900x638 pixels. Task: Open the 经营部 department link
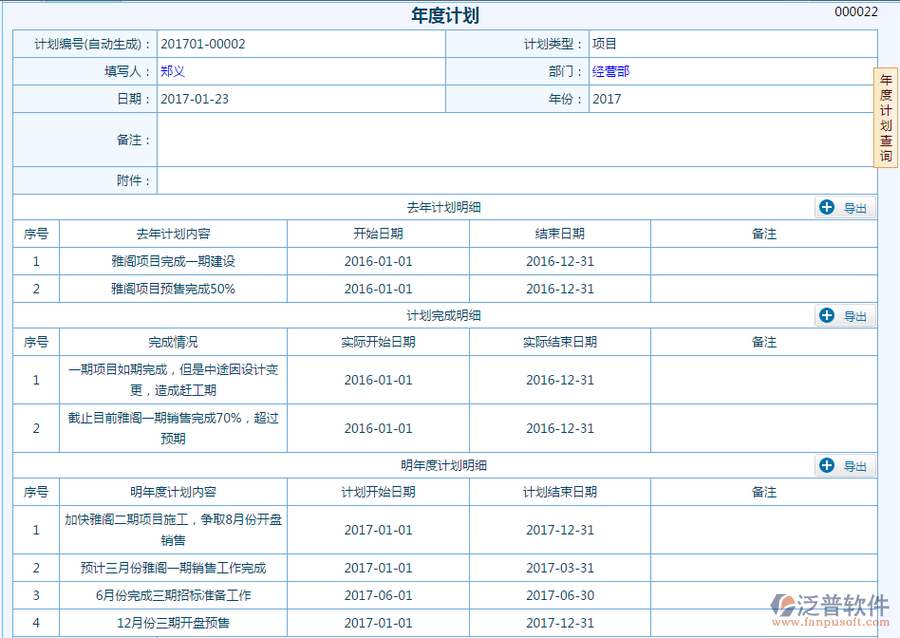click(x=610, y=72)
